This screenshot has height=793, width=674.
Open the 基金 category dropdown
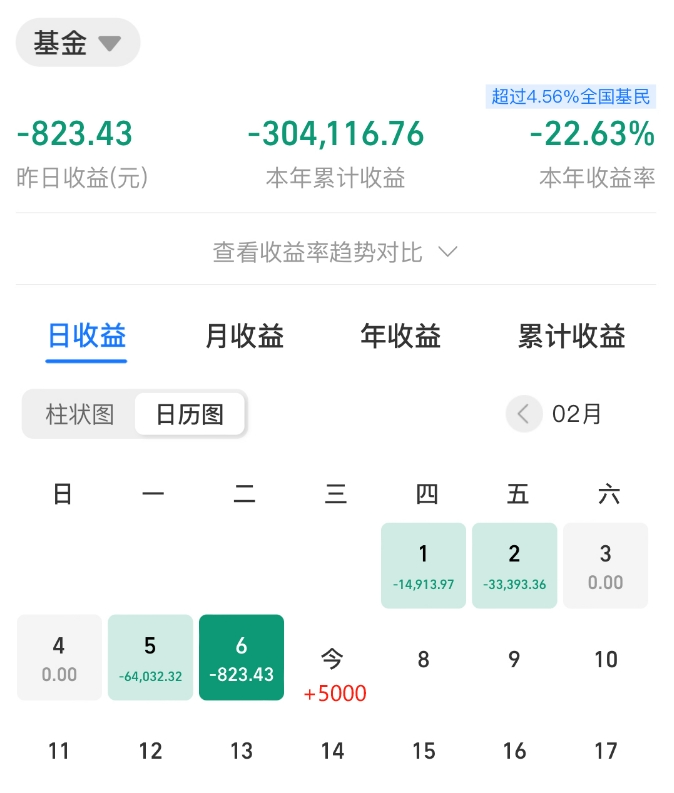pos(78,42)
